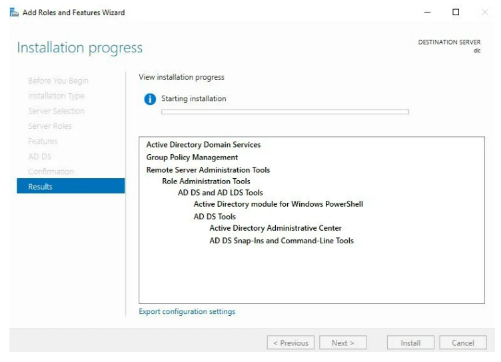501x362 pixels.
Task: Maximize the wizard window
Action: coord(456,12)
